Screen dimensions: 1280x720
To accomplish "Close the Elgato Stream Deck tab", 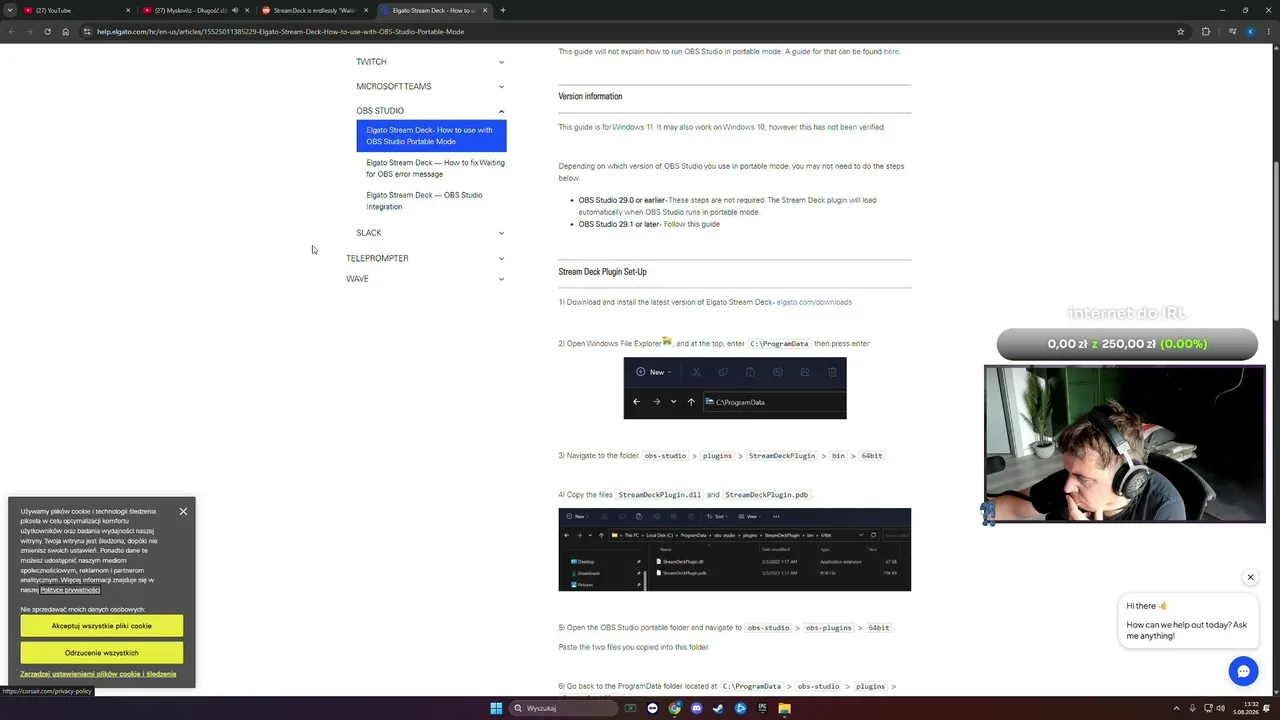I will click(485, 10).
